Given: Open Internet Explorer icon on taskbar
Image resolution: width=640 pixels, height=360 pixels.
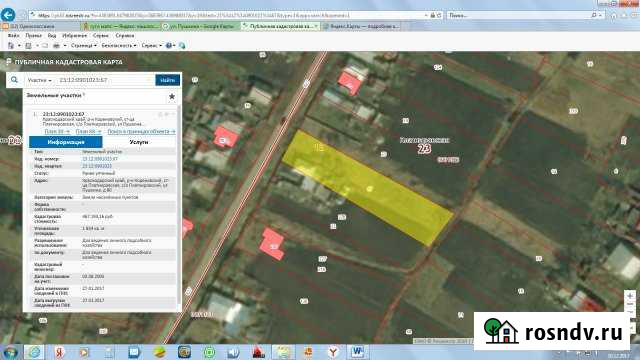Looking at the screenshot, I should click(x=34, y=351).
